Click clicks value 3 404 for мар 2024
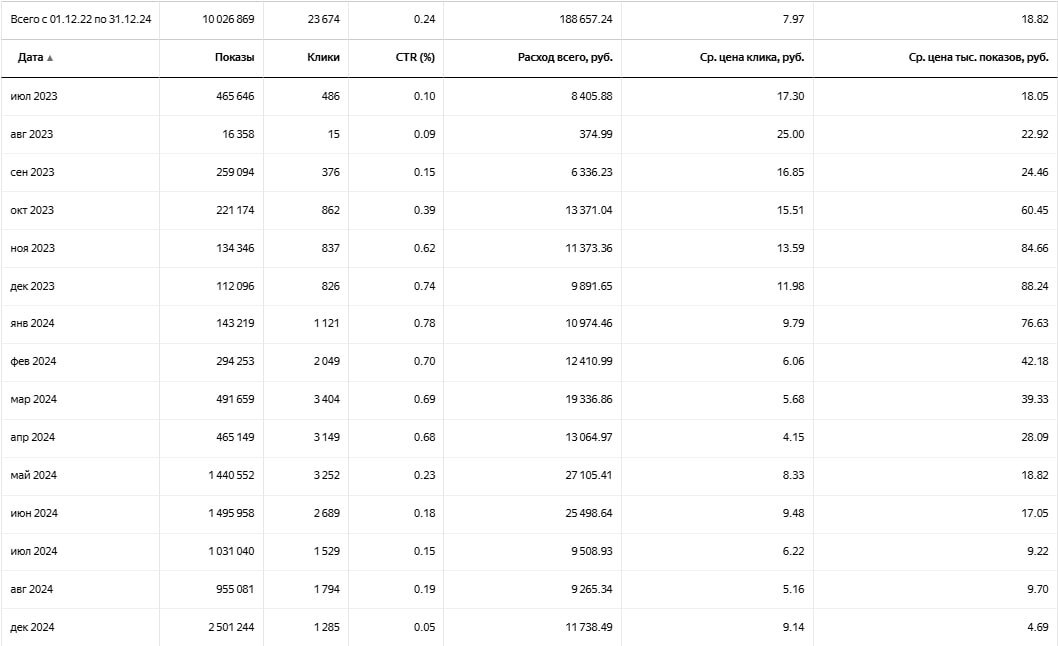The height and width of the screenshot is (646, 1058). 327,399
